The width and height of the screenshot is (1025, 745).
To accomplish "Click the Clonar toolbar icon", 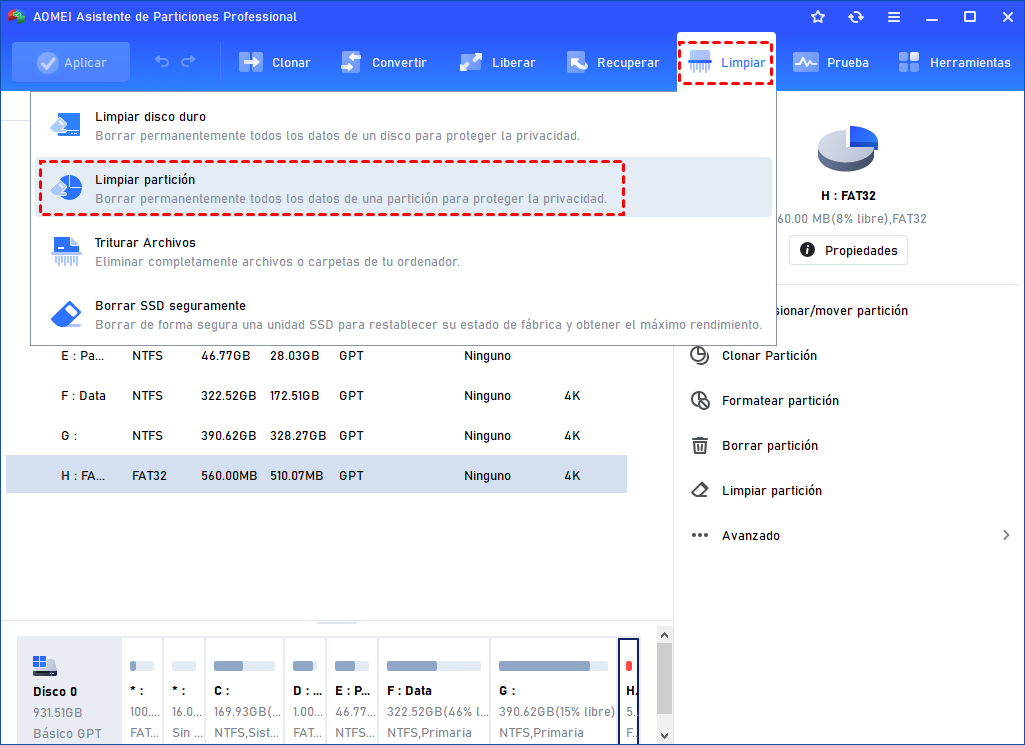I will pos(250,62).
